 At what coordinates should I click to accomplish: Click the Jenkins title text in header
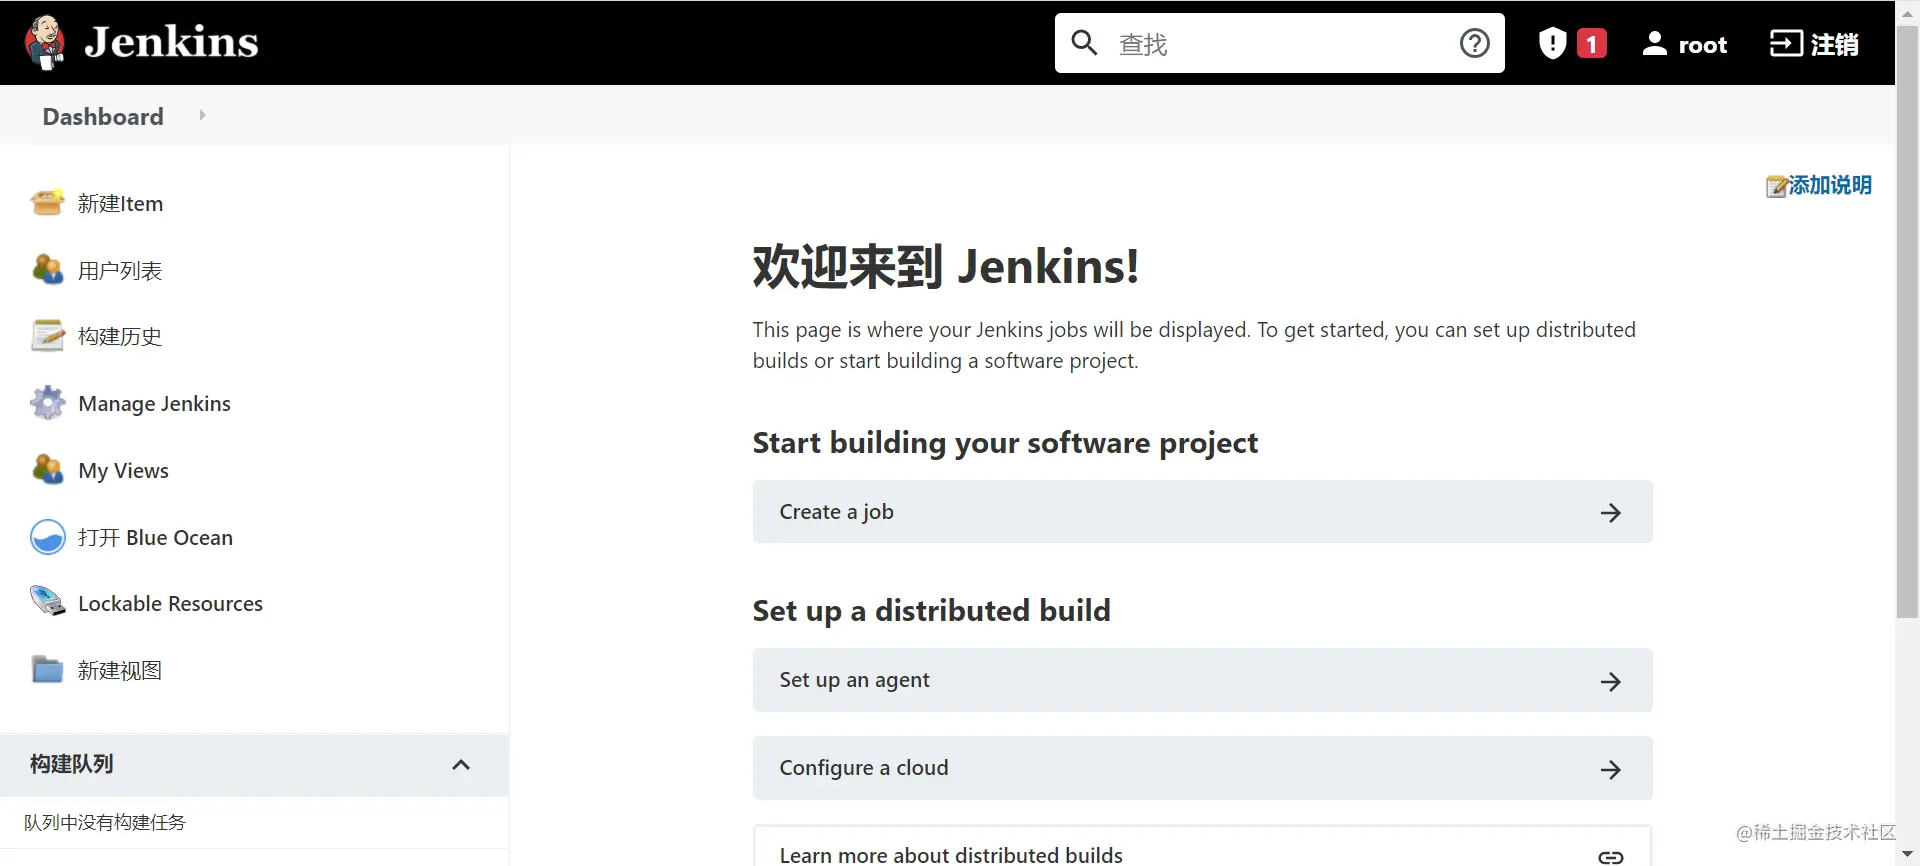(x=171, y=42)
